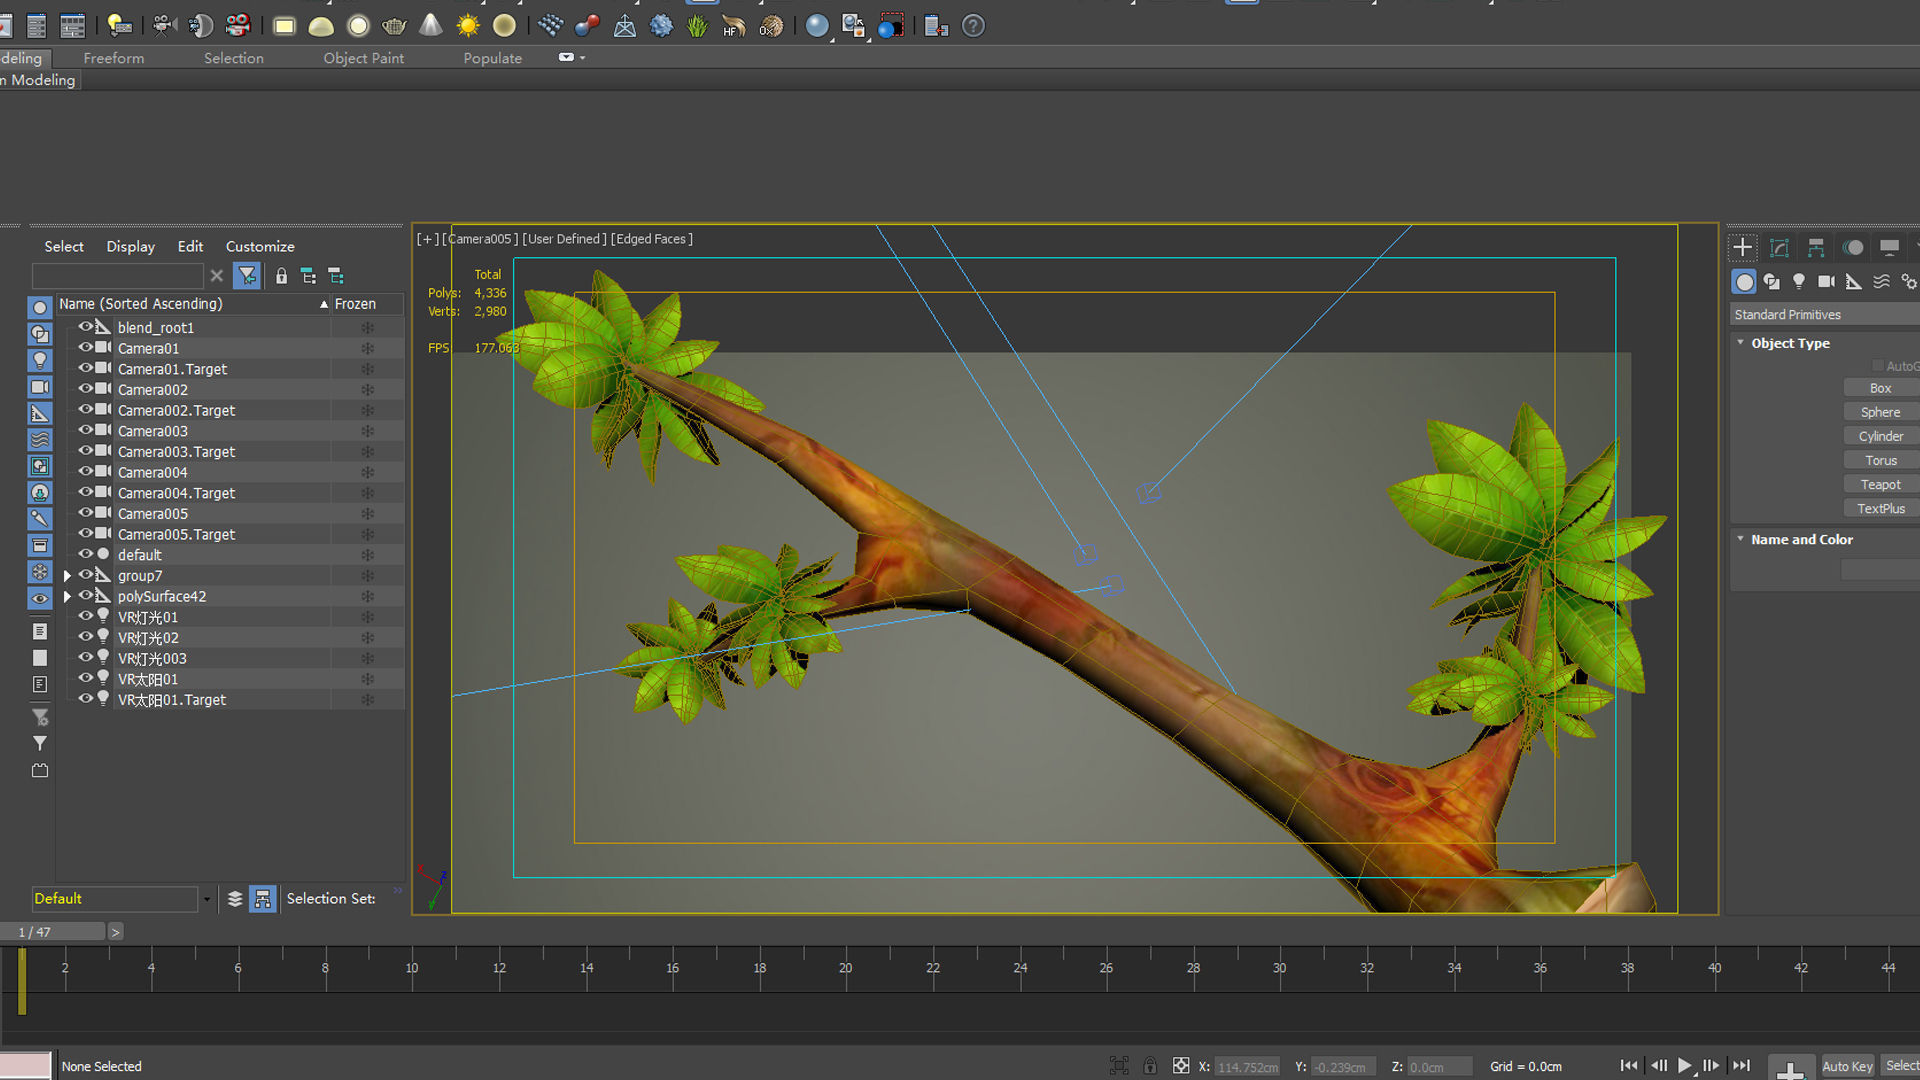The height and width of the screenshot is (1080, 1920).
Task: Click the red VRay camera icon
Action: click(x=238, y=26)
